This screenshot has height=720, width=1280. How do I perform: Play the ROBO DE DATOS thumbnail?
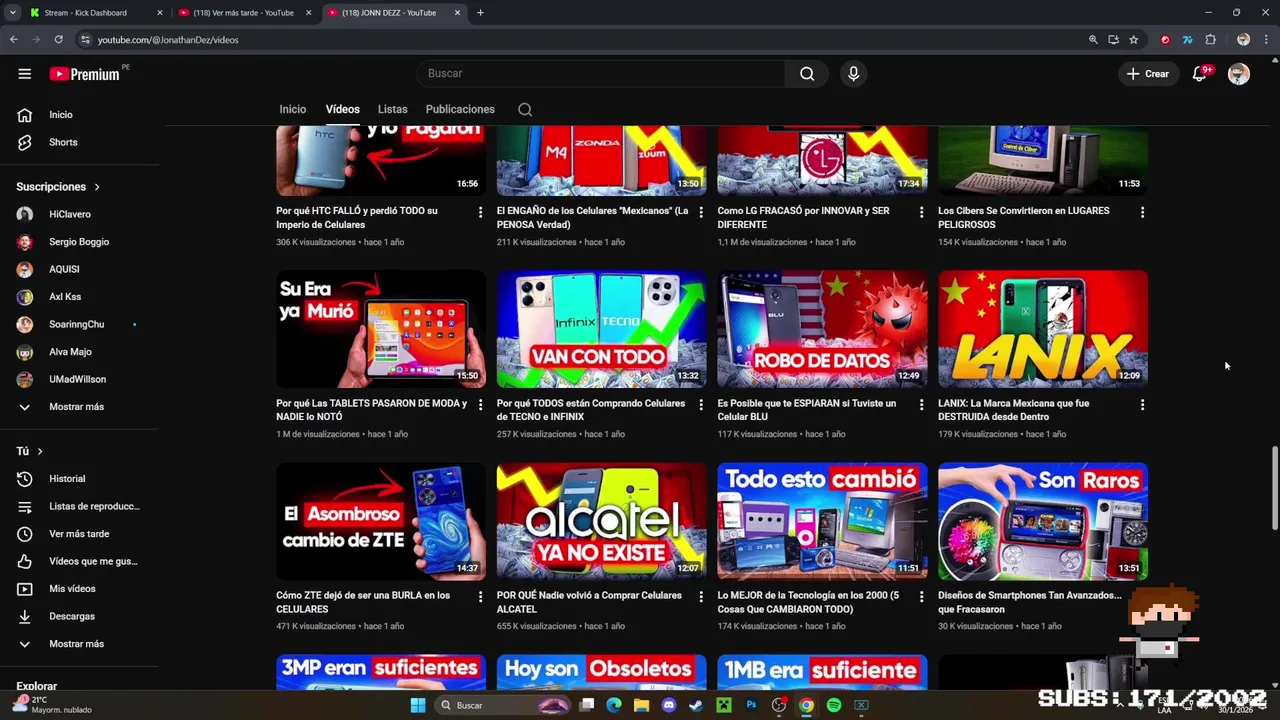click(x=822, y=329)
